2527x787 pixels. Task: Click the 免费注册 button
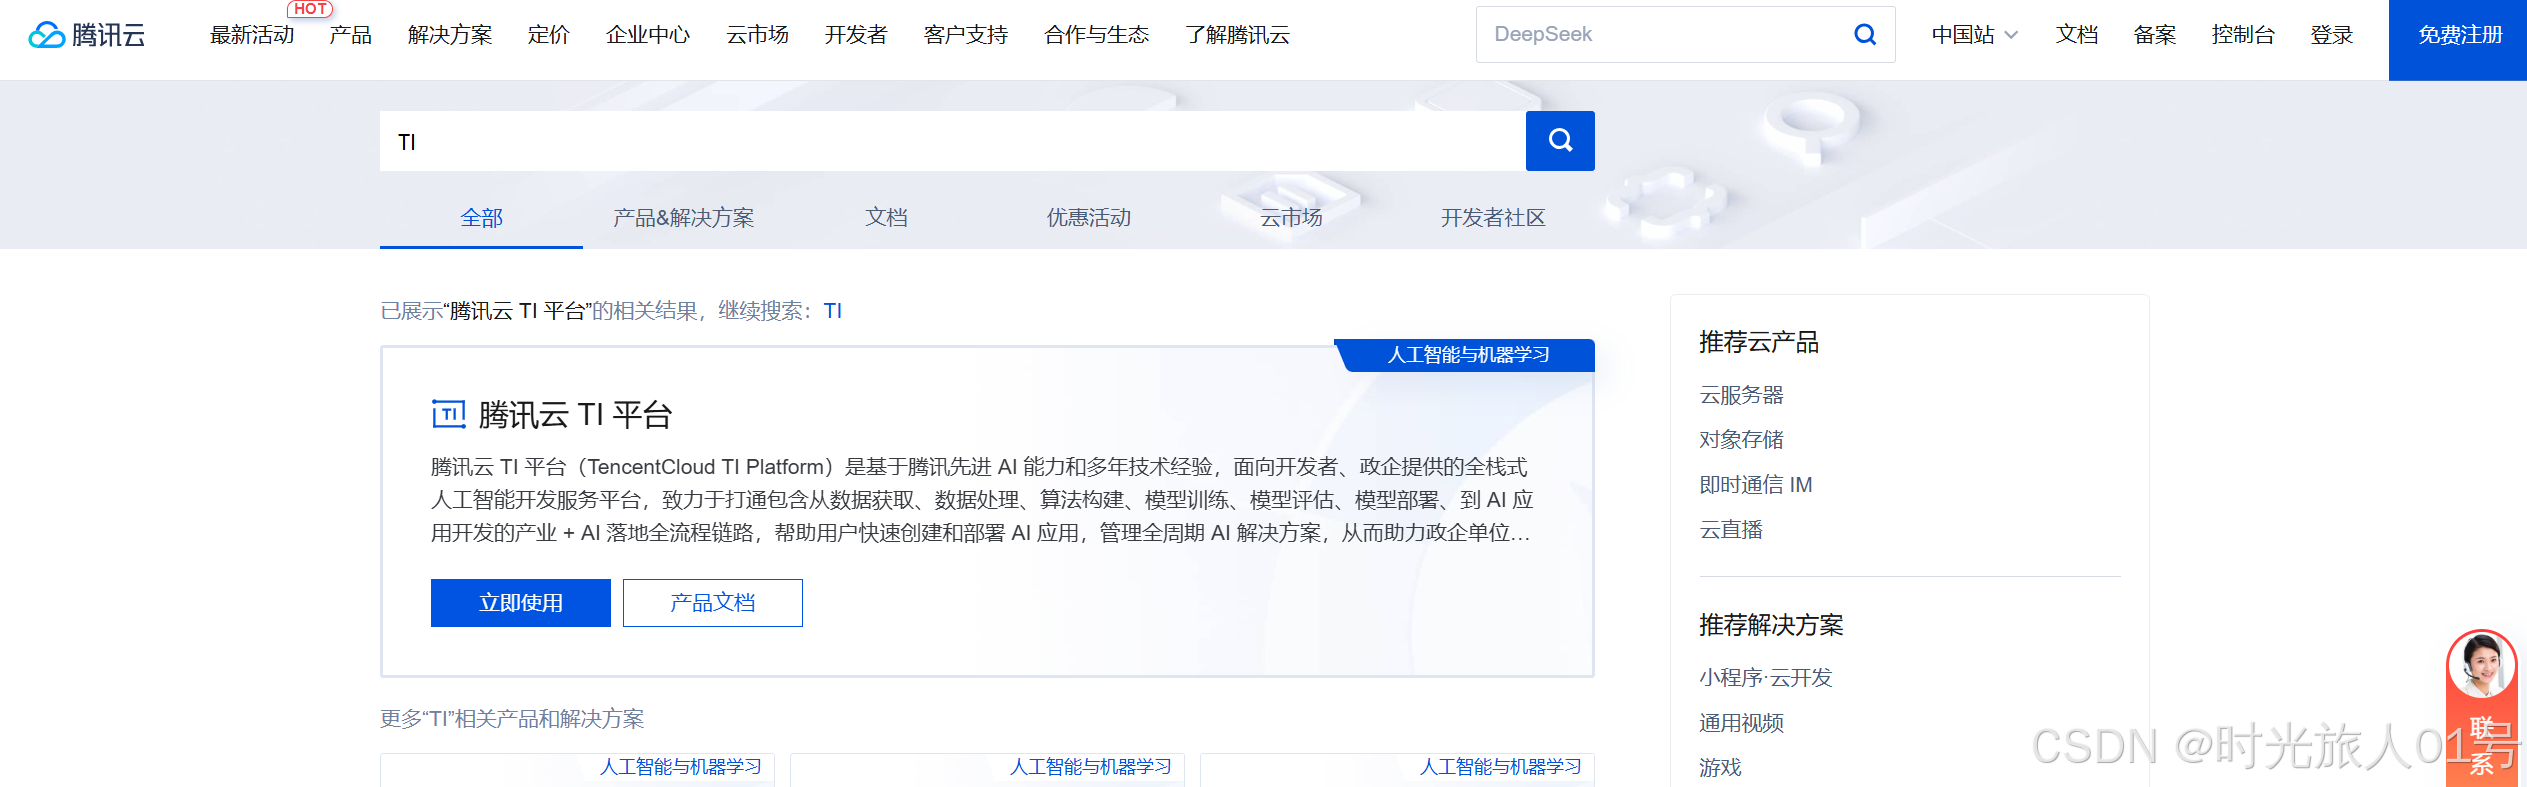(x=2458, y=40)
